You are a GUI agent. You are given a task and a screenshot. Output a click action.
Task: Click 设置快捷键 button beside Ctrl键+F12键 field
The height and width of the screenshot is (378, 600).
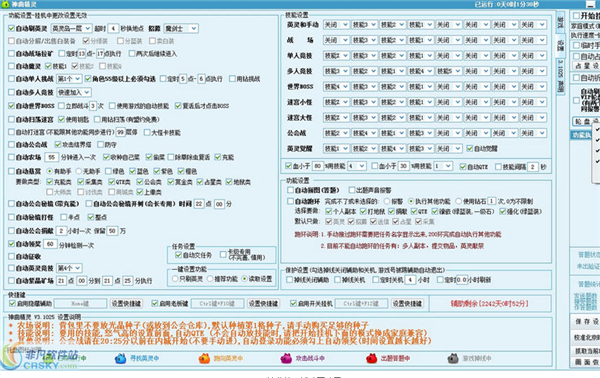point(407,304)
